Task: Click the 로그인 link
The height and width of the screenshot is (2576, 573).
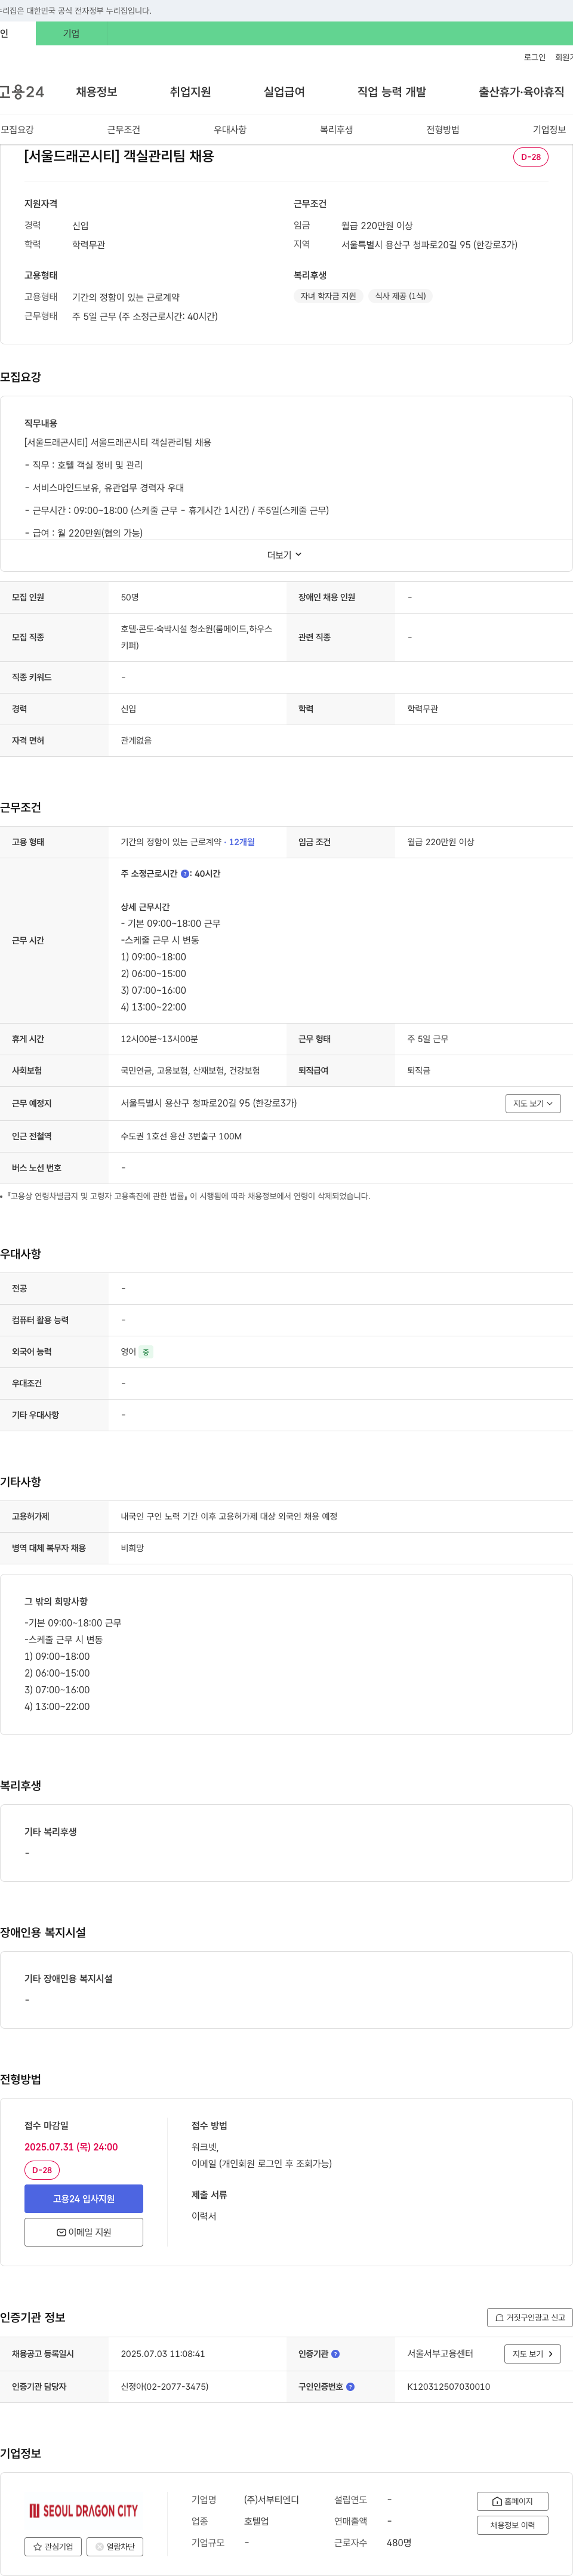Action: coord(534,57)
